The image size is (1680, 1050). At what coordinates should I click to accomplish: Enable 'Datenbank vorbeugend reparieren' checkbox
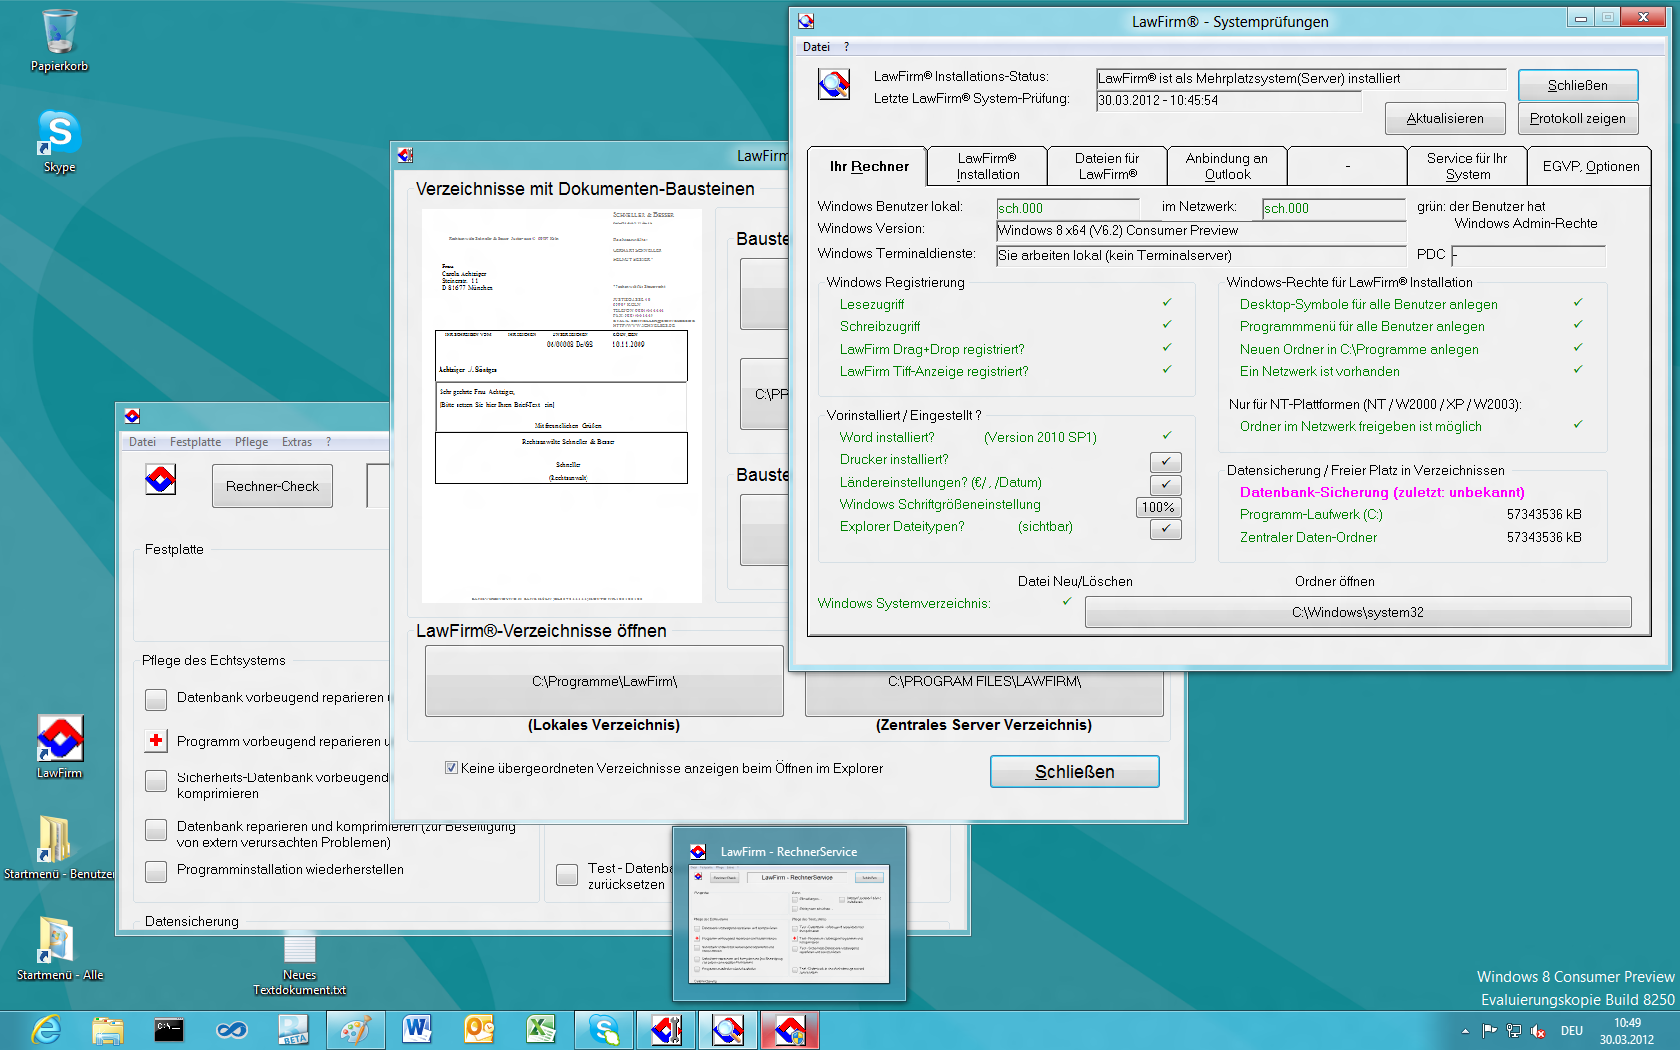[156, 699]
